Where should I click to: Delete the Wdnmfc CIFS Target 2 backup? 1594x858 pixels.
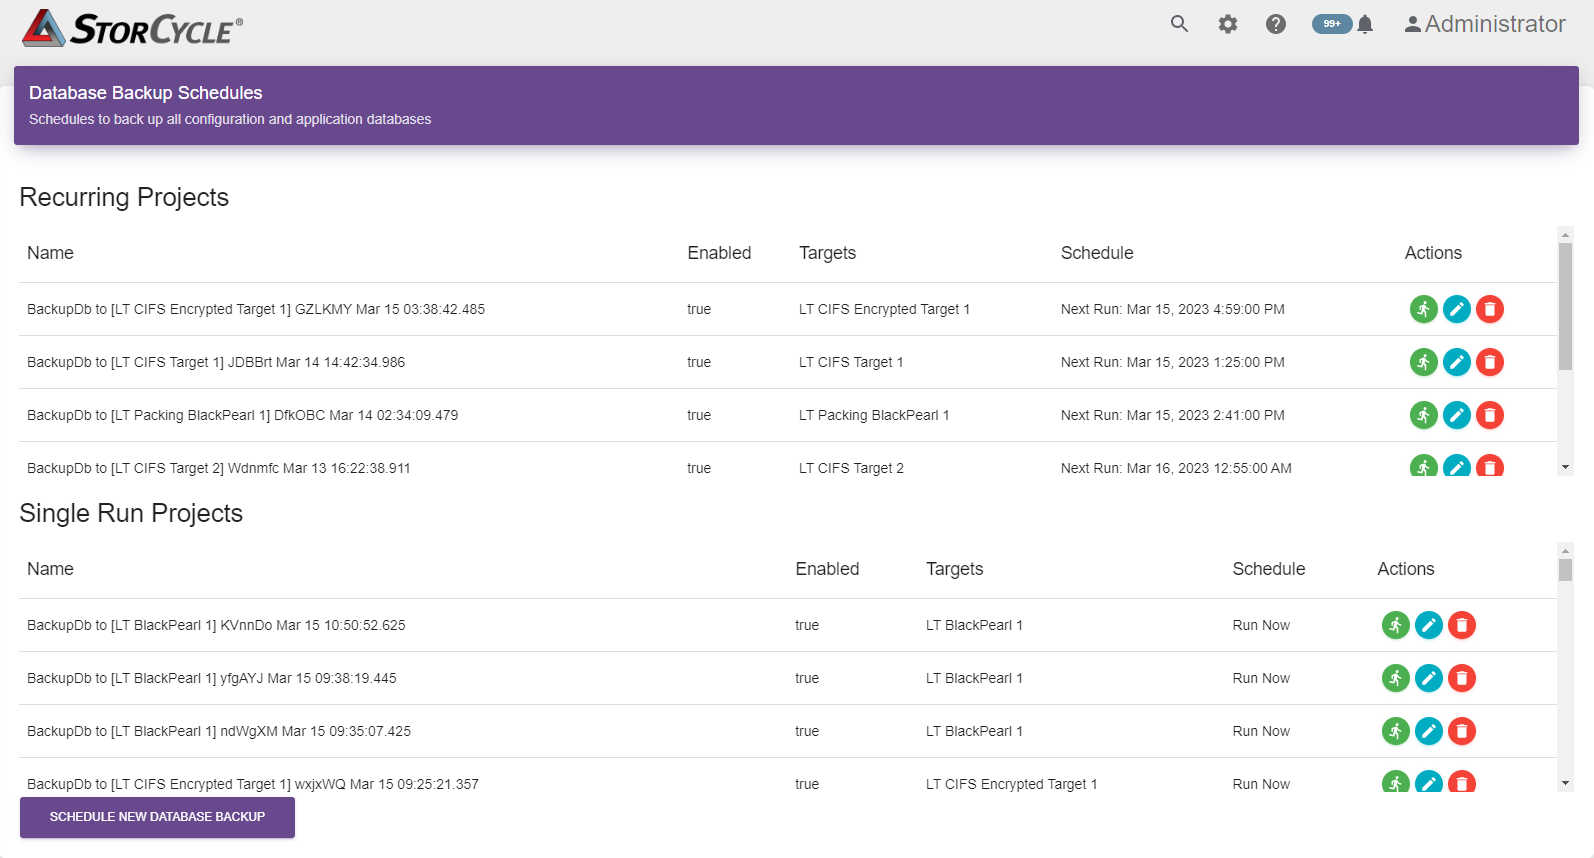[x=1490, y=466]
